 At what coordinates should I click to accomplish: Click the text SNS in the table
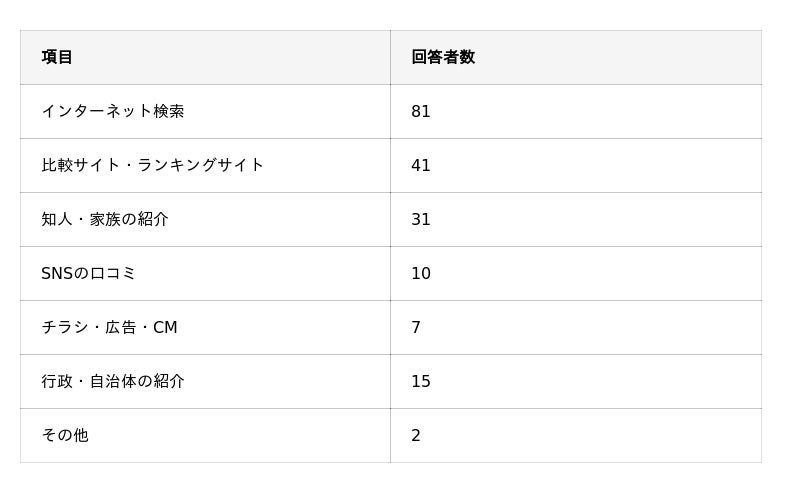pos(57,273)
